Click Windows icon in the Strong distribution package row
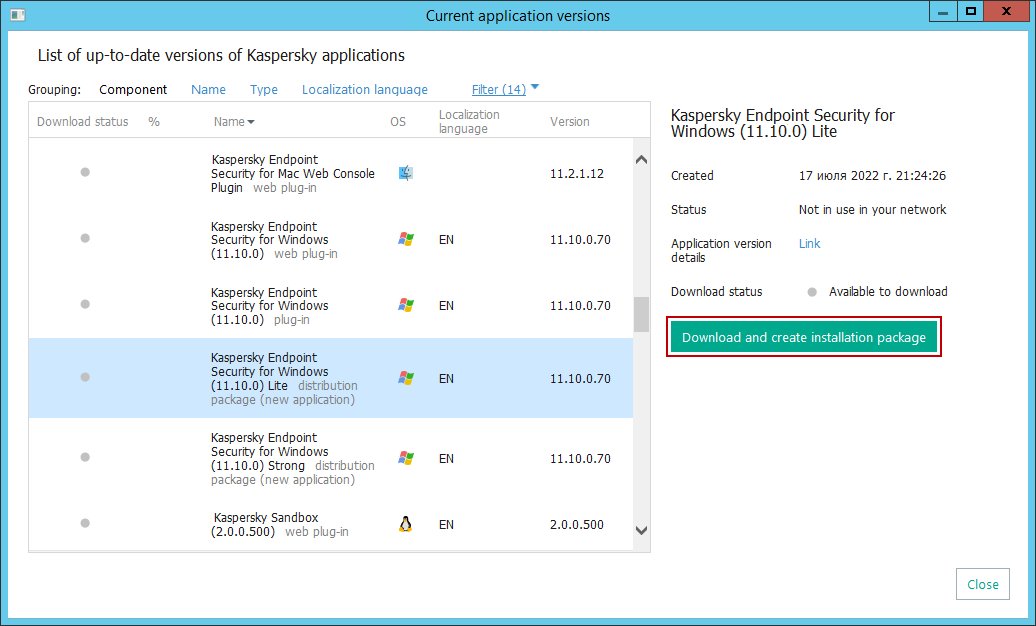The height and width of the screenshot is (626, 1036). coord(405,459)
